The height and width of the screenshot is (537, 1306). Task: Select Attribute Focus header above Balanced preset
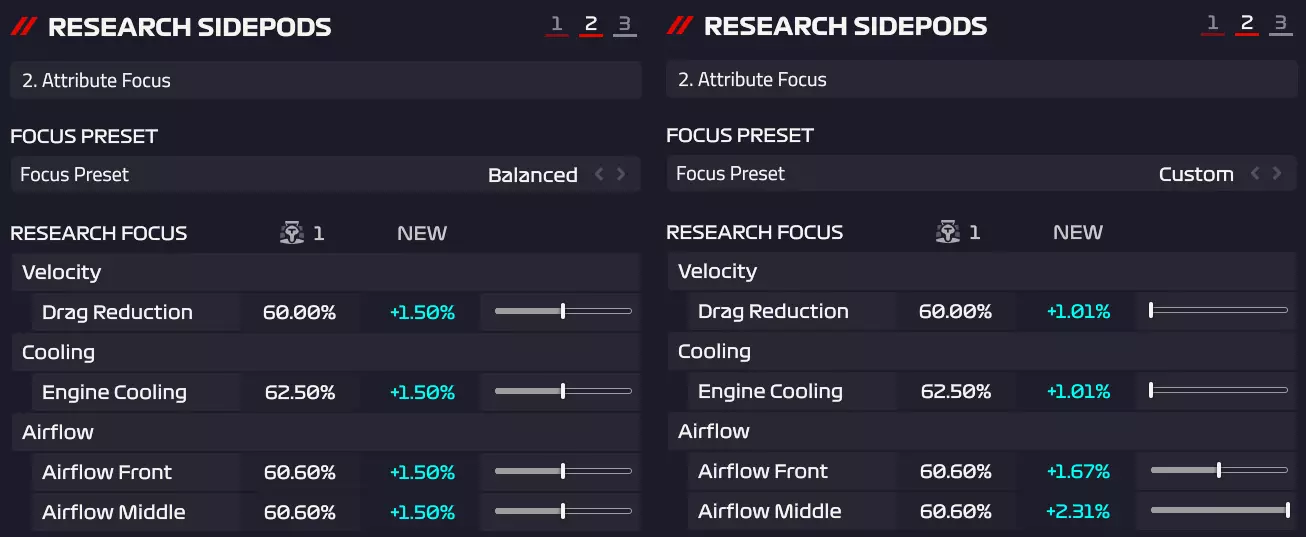click(x=325, y=80)
